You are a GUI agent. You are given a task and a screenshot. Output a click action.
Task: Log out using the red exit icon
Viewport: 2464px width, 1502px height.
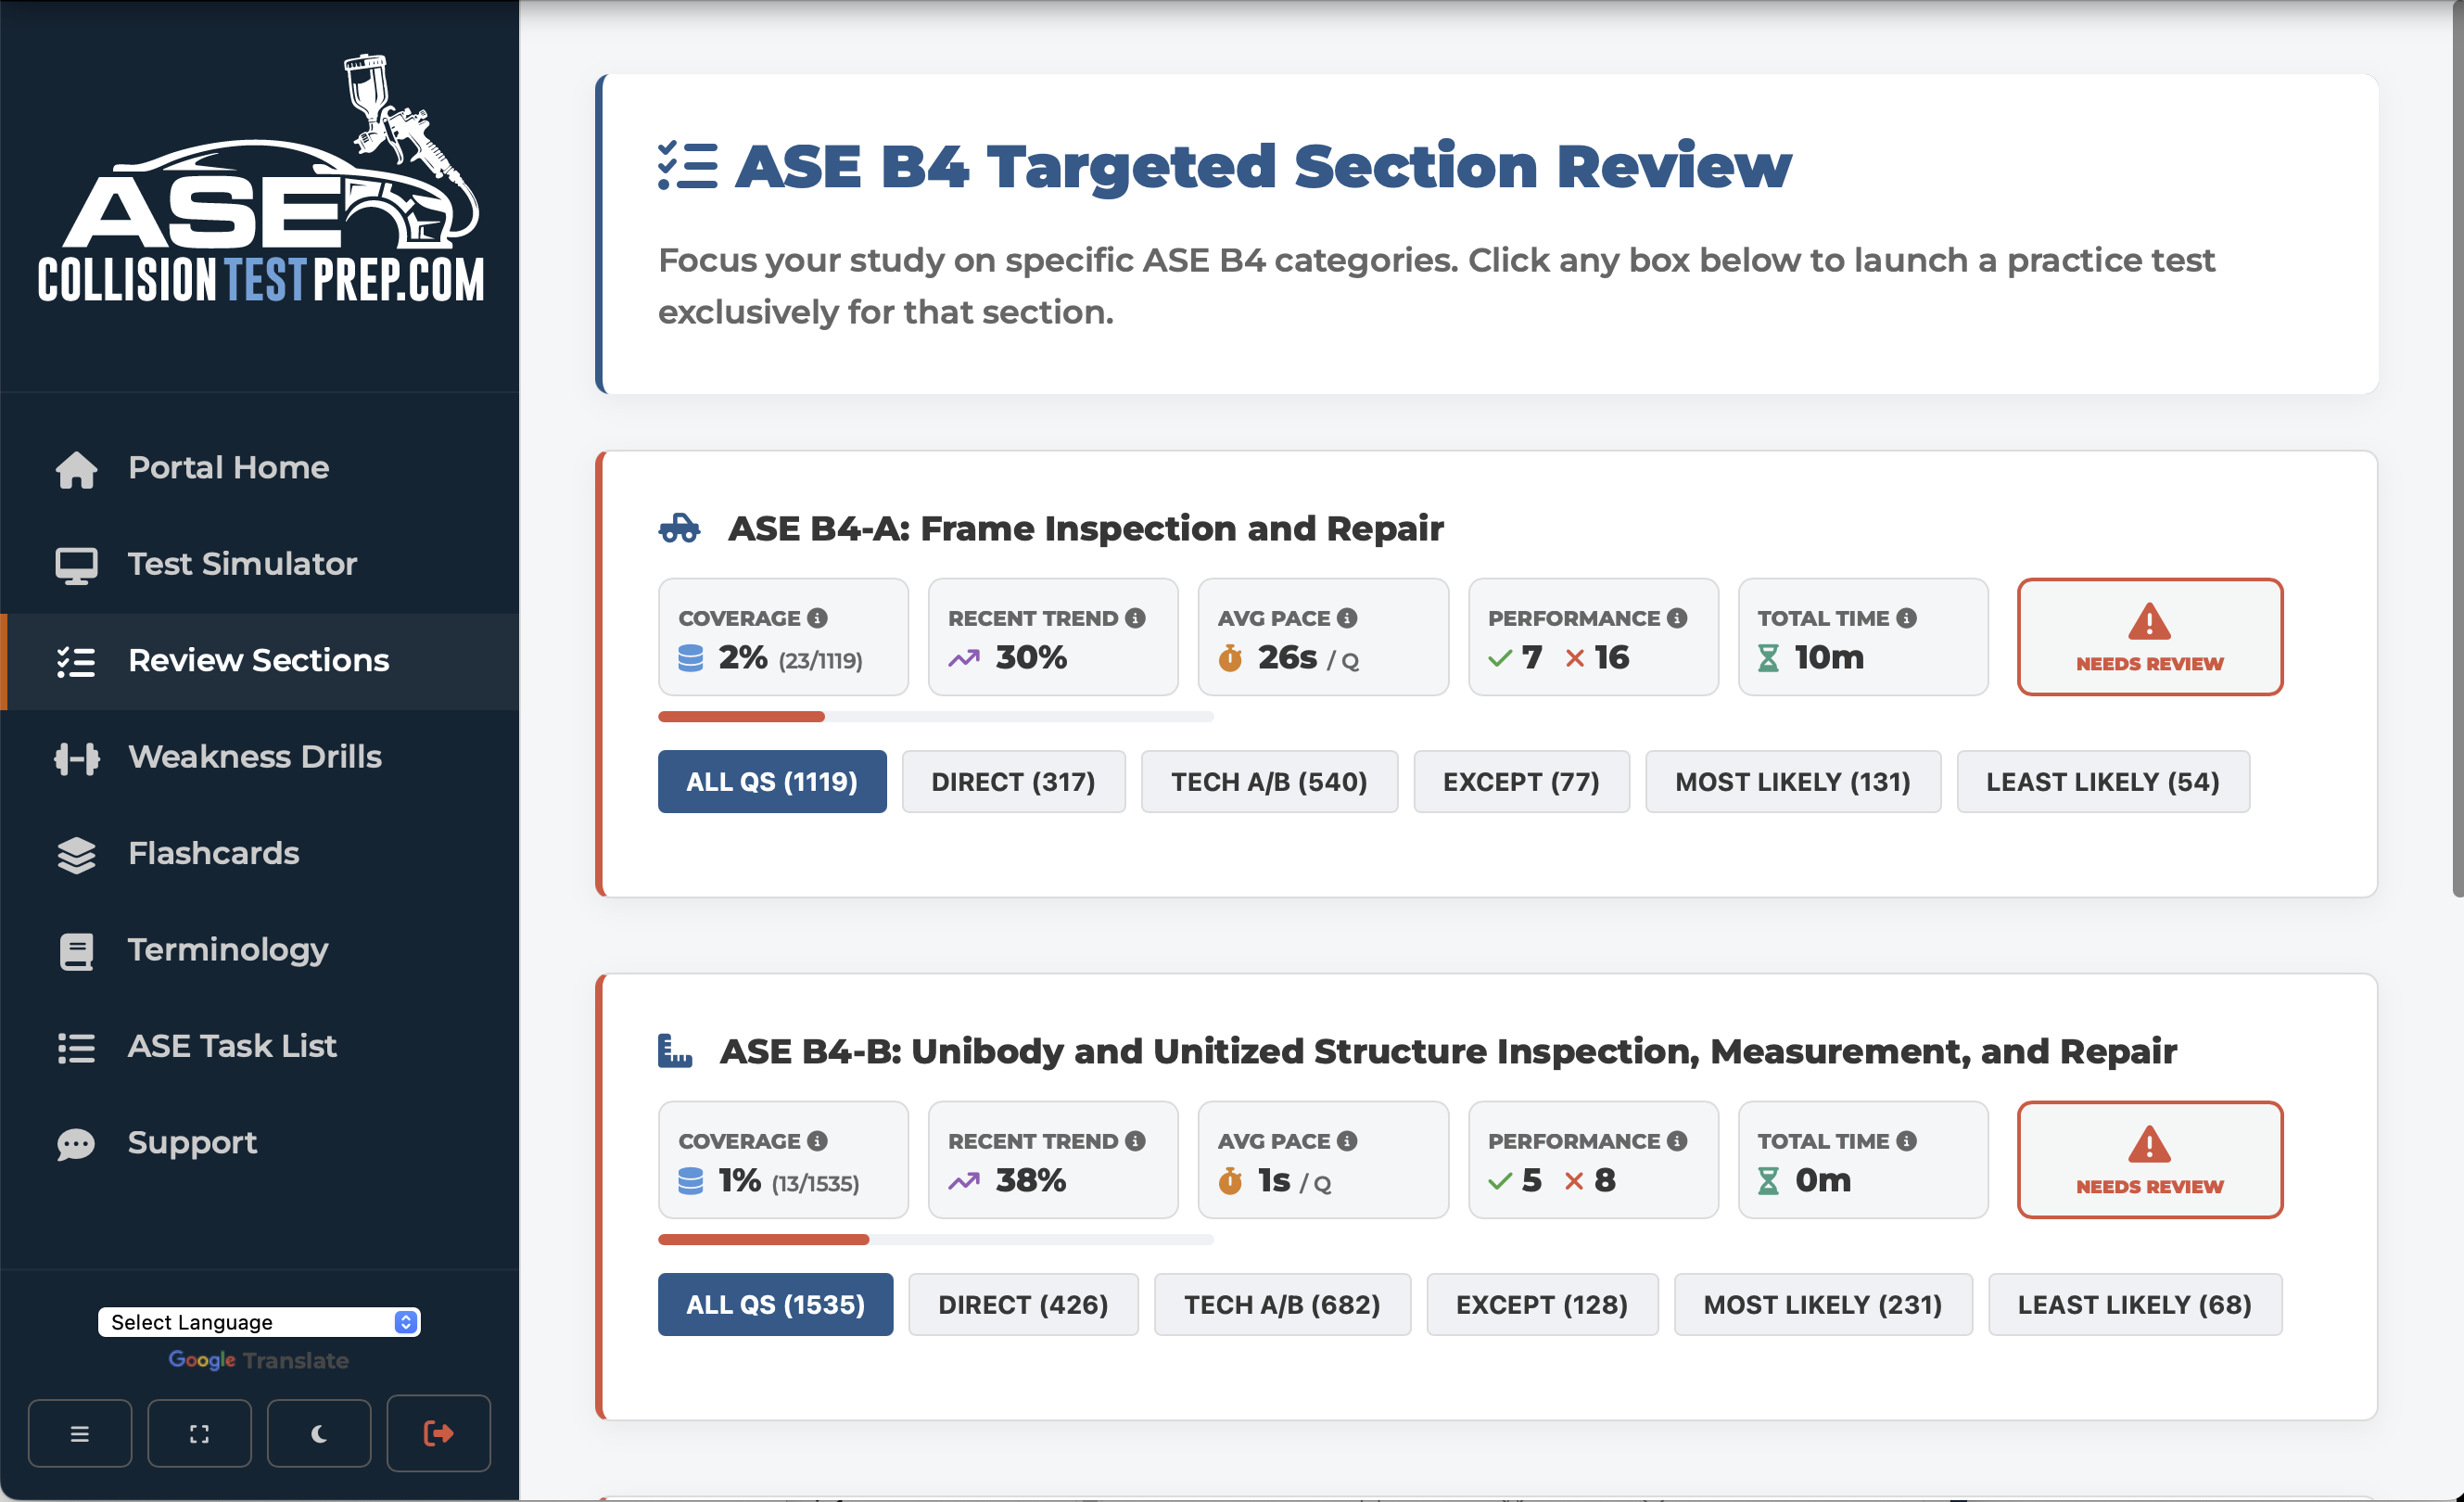click(x=439, y=1433)
